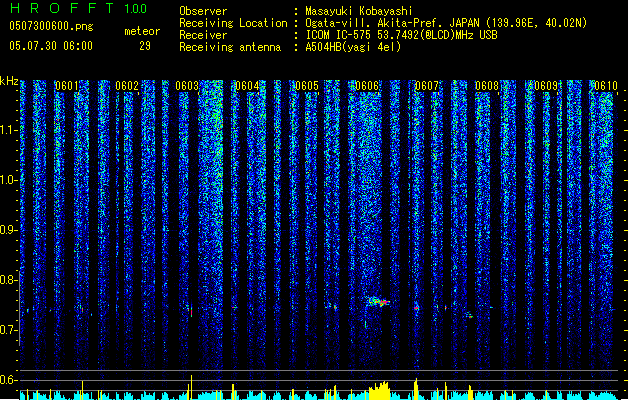Click the 'Receiving antenna' field label
The height and width of the screenshot is (400, 629).
230,47
